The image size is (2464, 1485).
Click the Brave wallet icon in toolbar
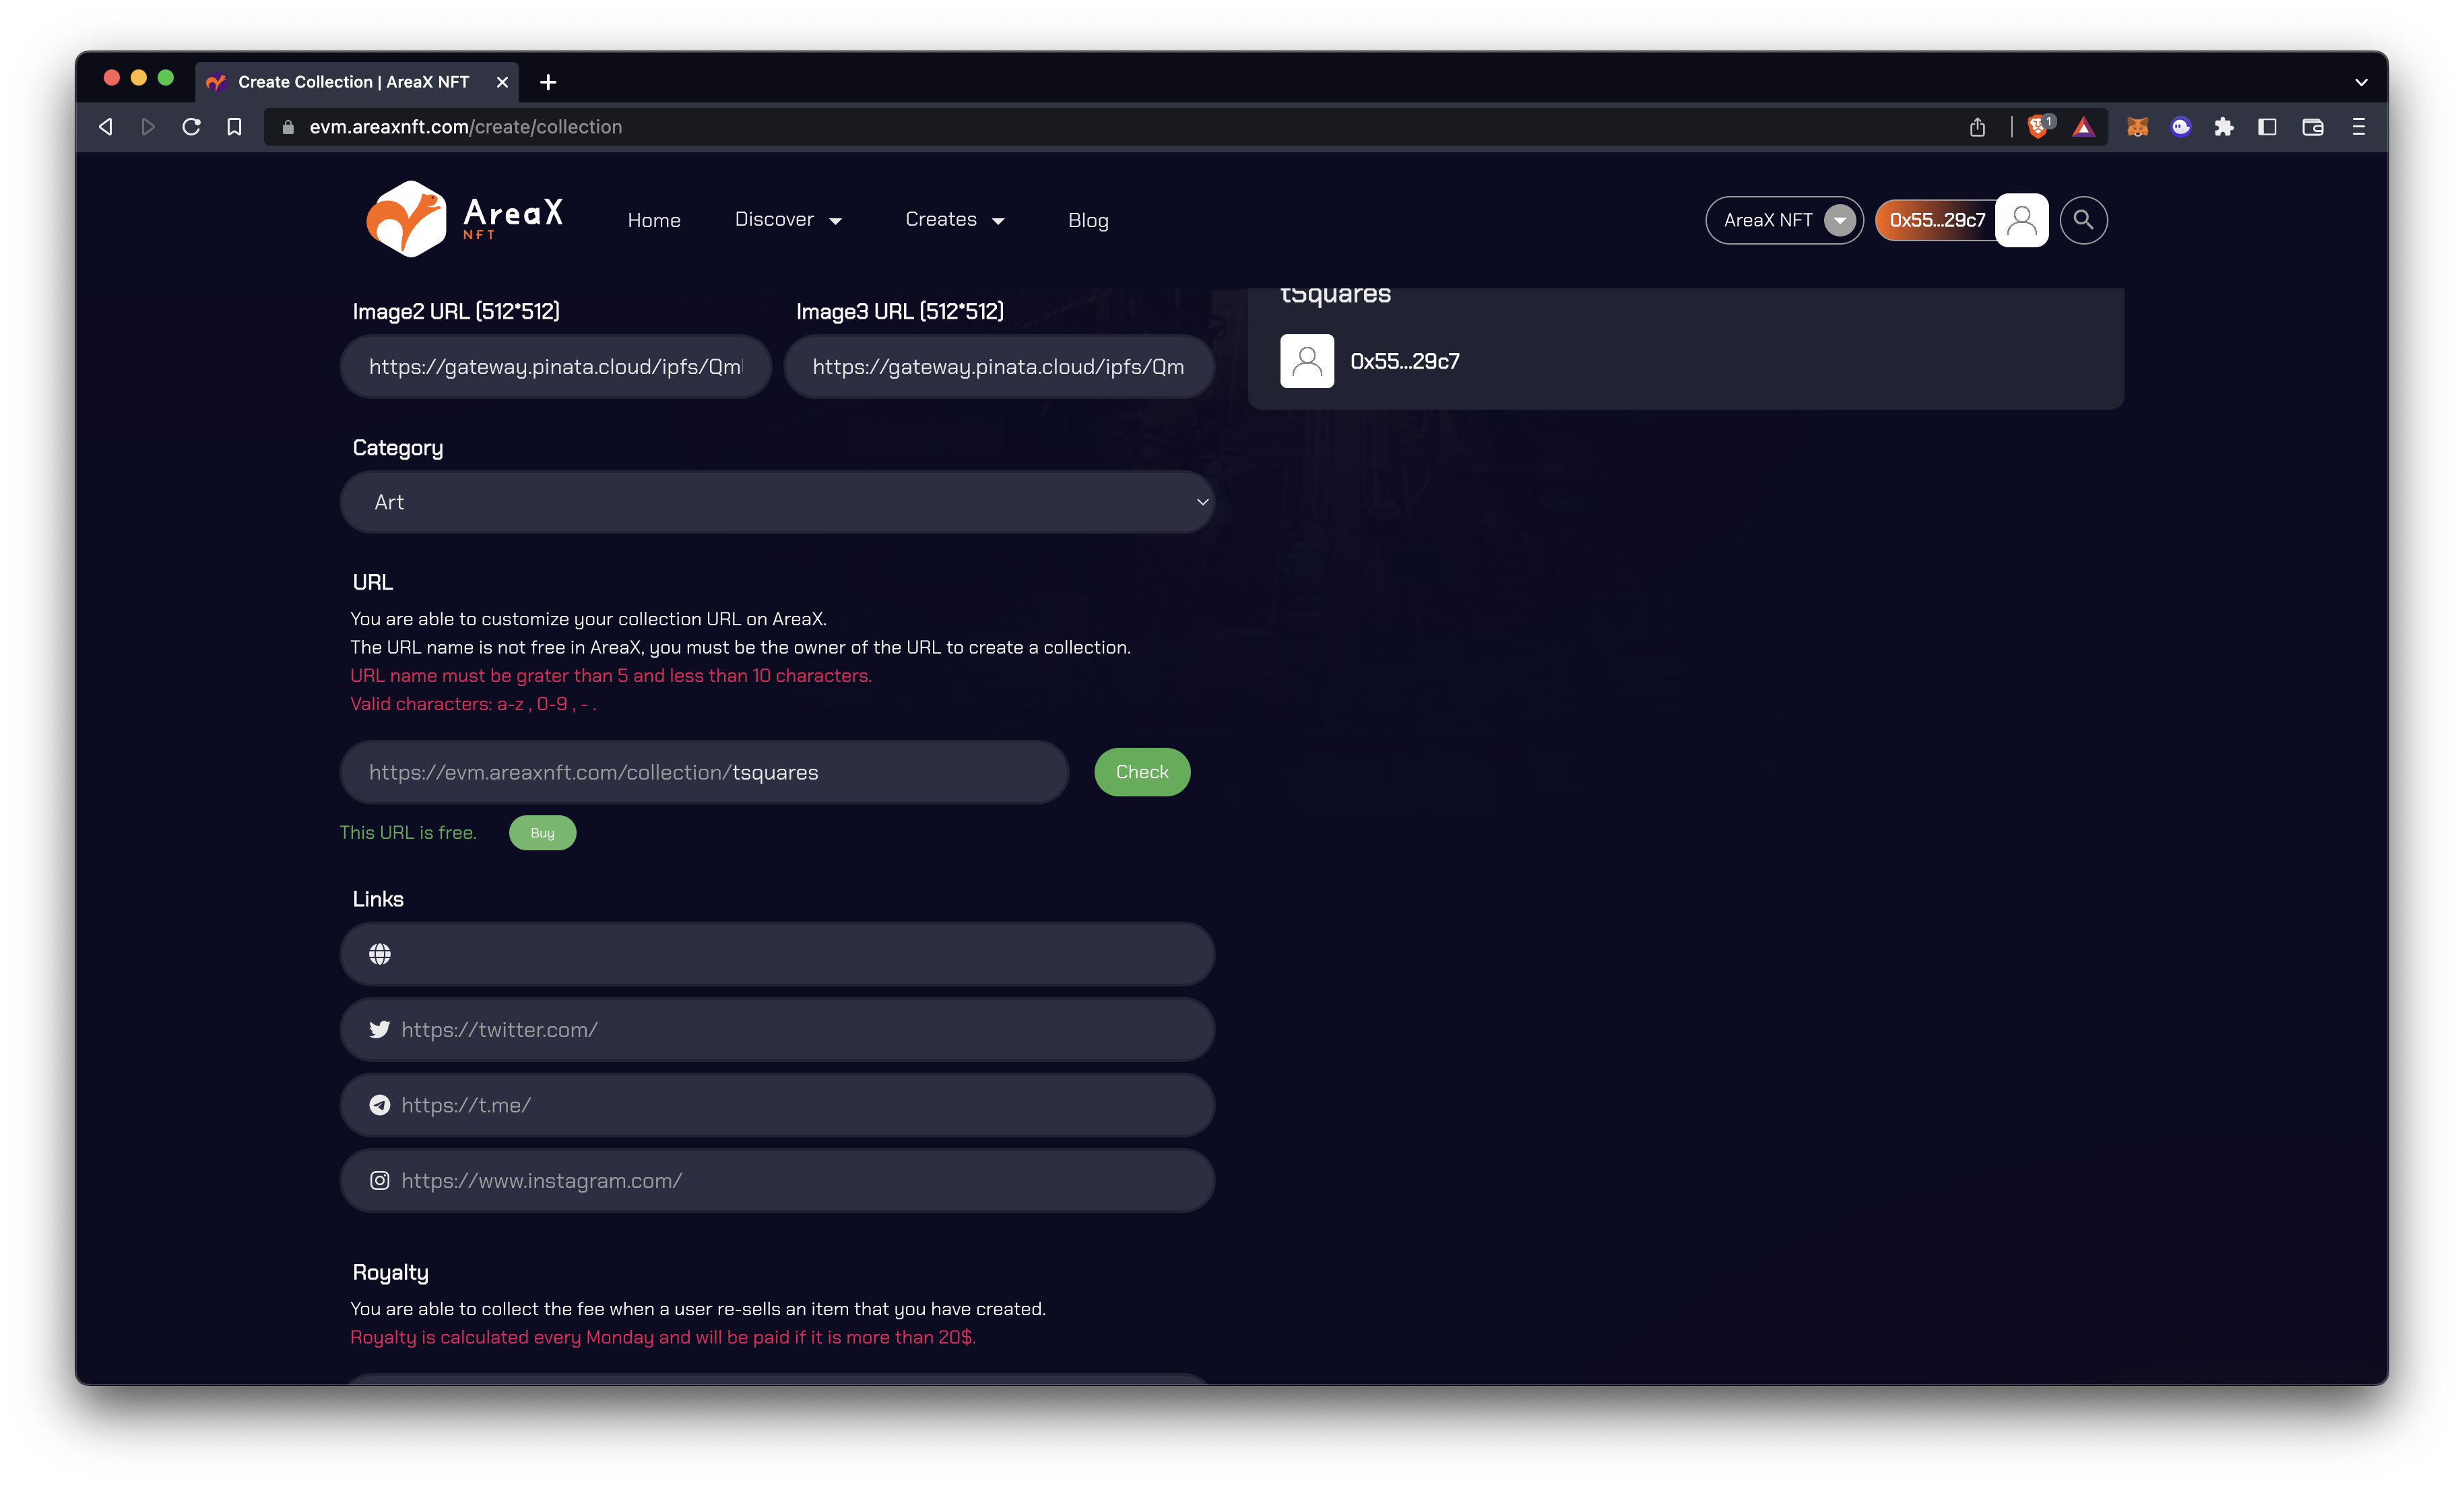[2313, 127]
